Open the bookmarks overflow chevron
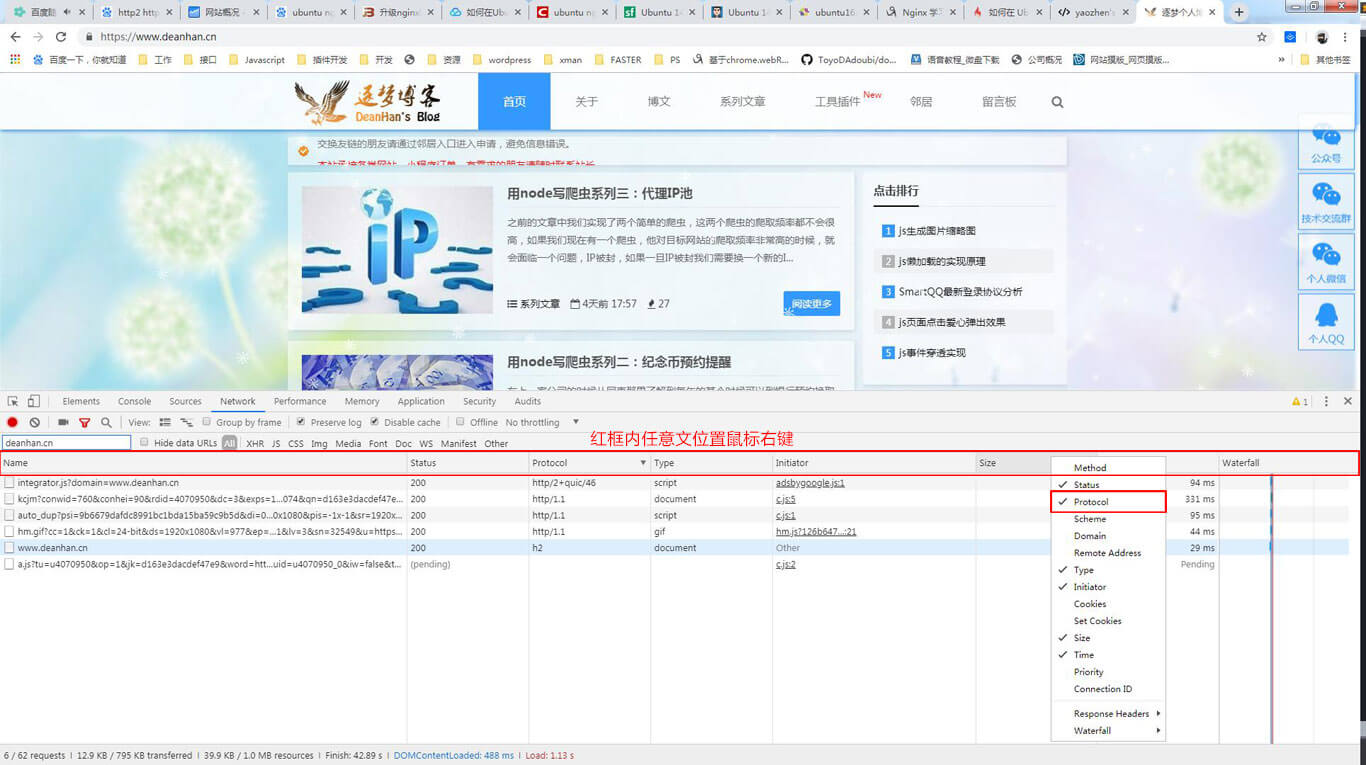This screenshot has height=765, width=1366. tap(1281, 59)
